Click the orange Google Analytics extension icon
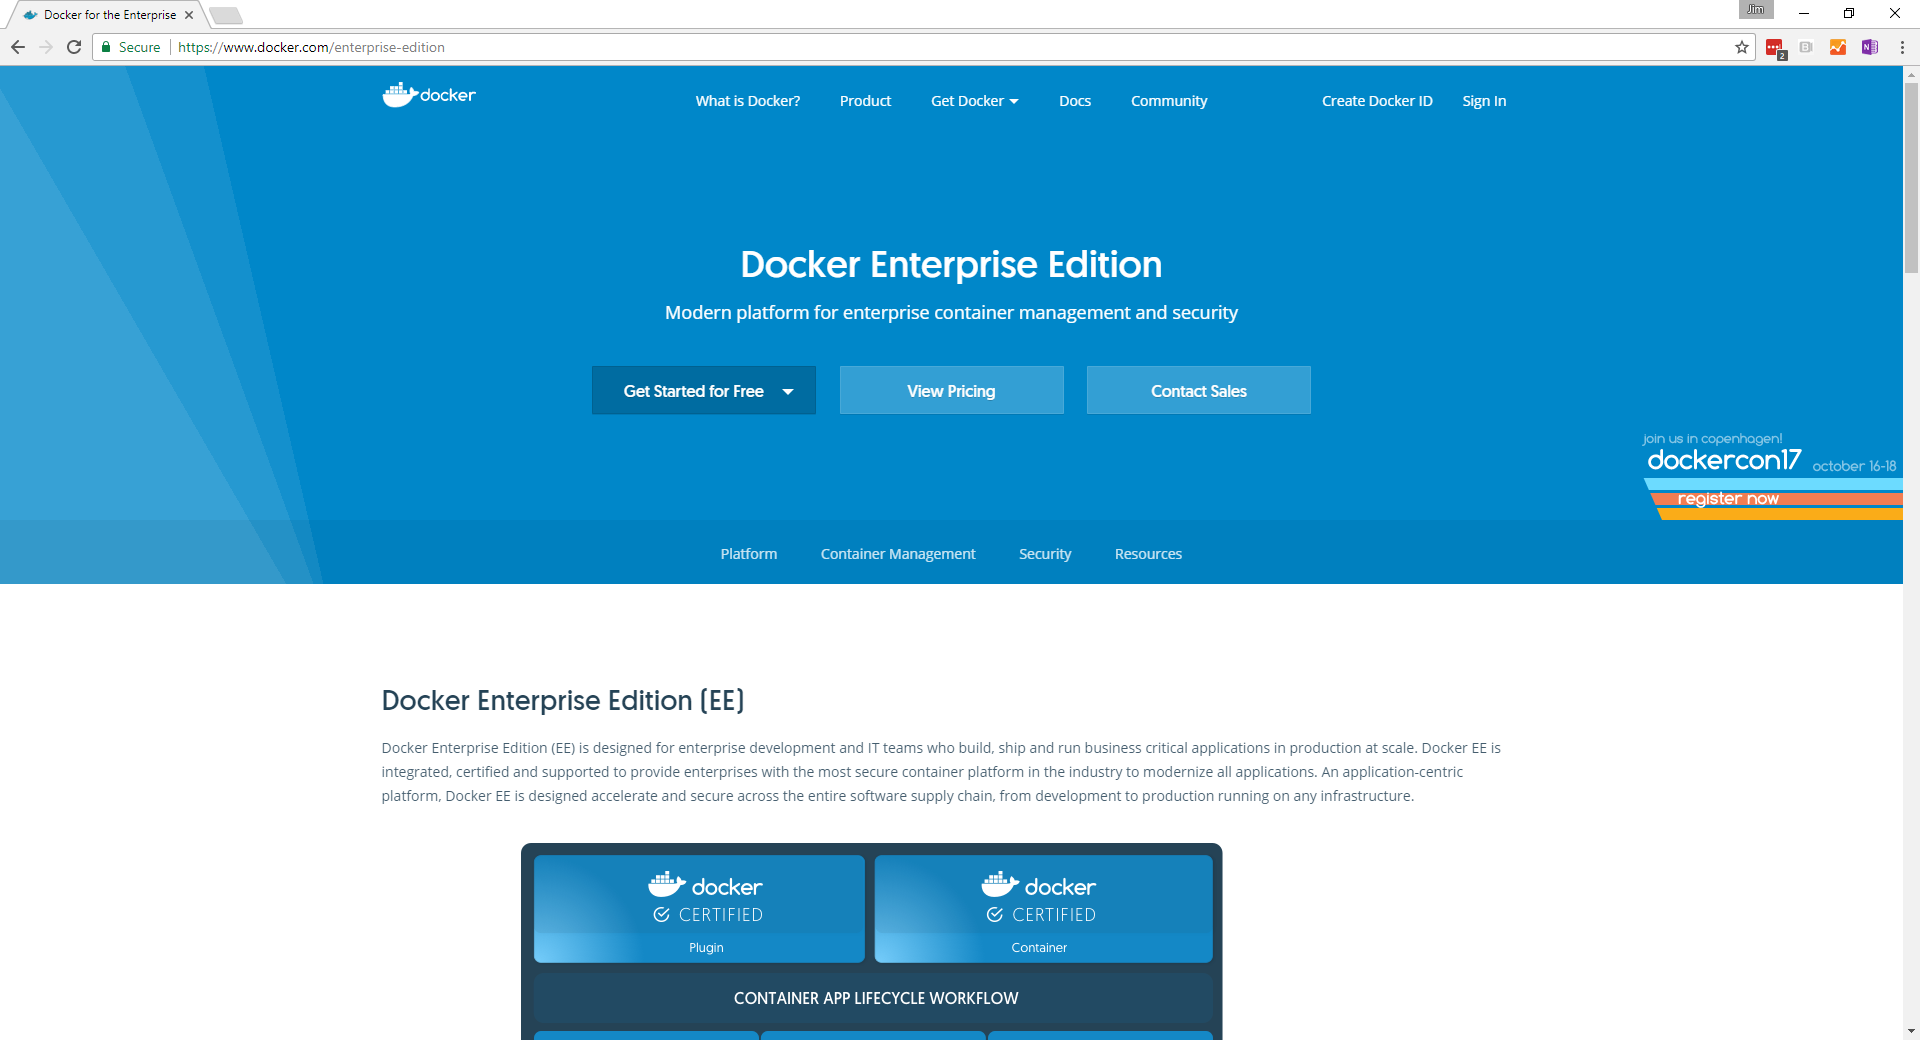Viewport: 1920px width, 1040px height. pos(1837,47)
